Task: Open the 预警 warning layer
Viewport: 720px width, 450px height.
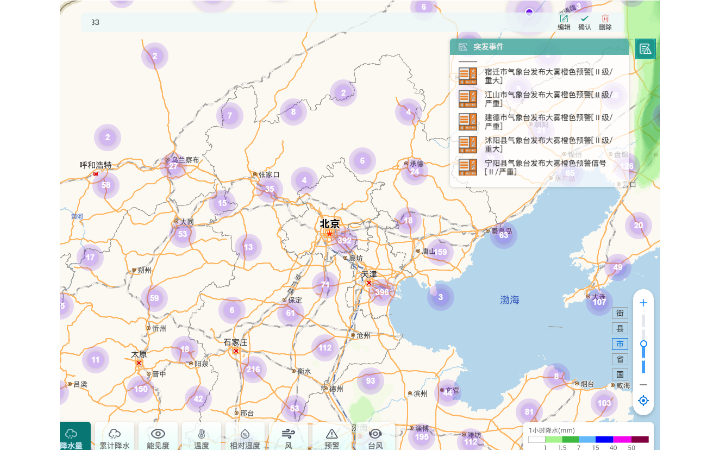Action: [x=332, y=436]
